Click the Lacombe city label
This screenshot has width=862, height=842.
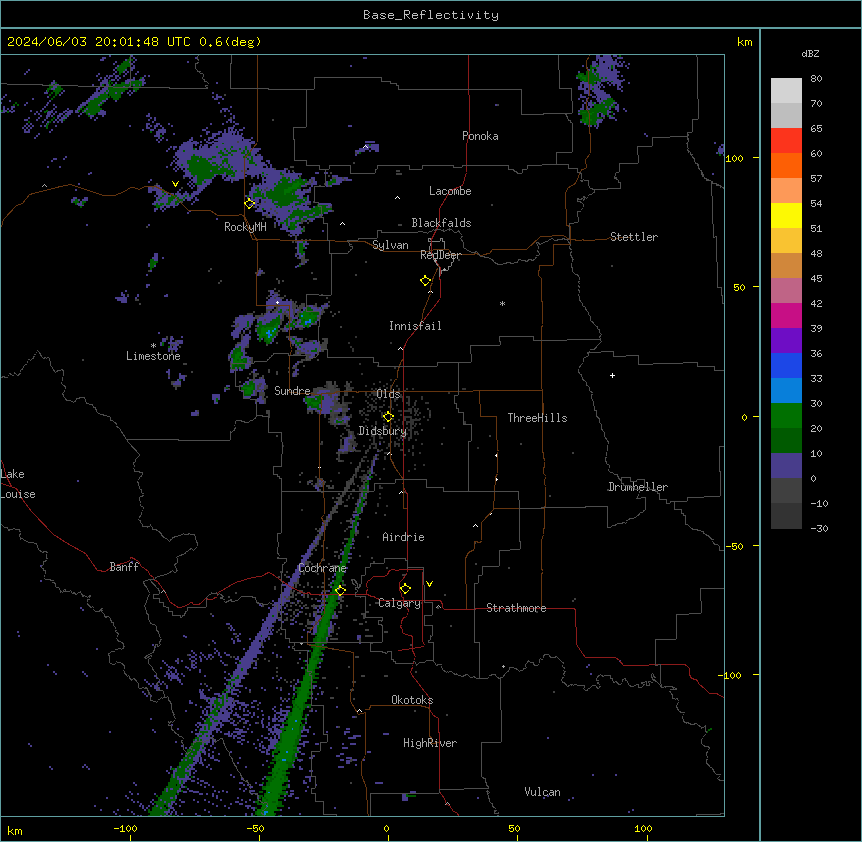(x=450, y=191)
